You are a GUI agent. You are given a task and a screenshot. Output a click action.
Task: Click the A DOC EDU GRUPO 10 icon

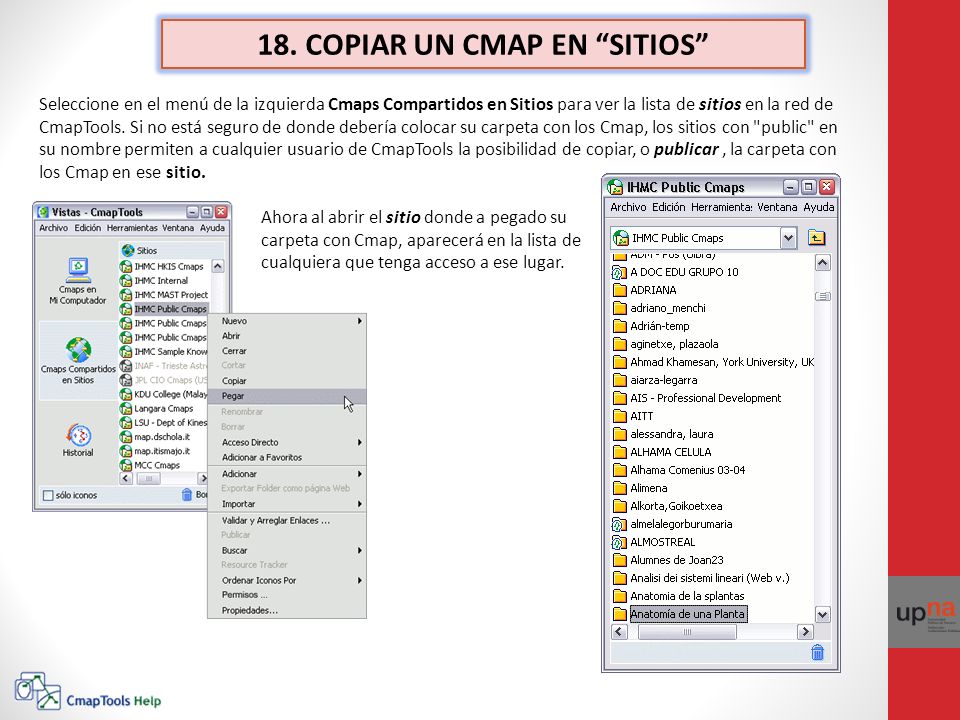(620, 272)
